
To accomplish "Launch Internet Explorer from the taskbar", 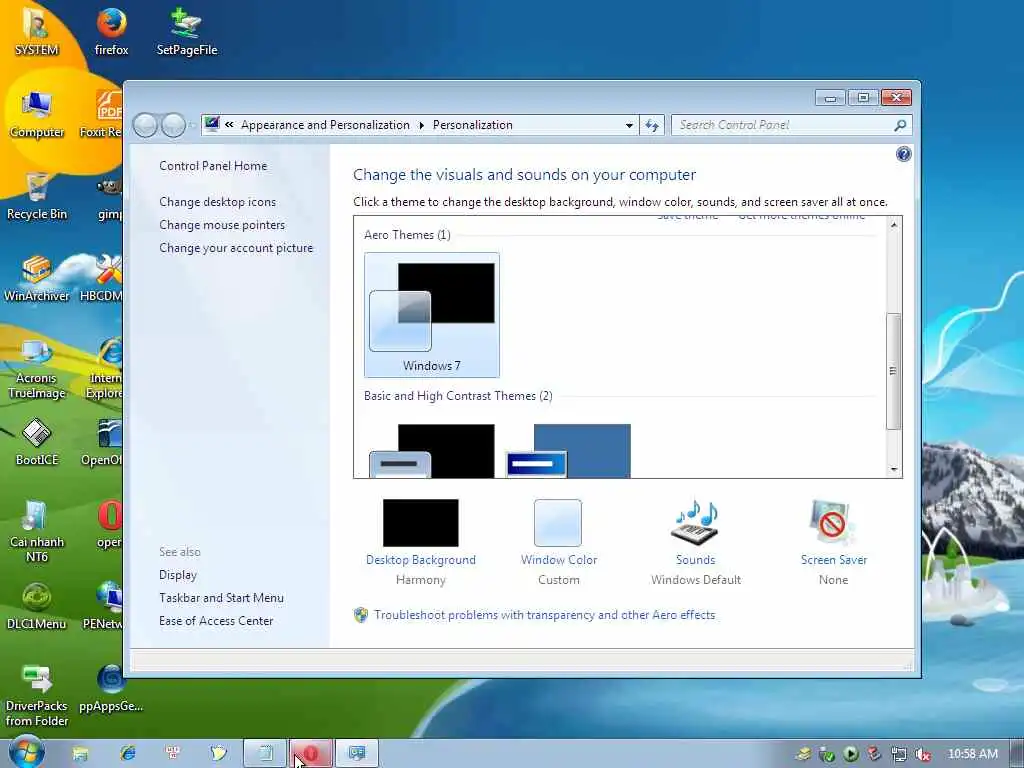I will [x=127, y=754].
